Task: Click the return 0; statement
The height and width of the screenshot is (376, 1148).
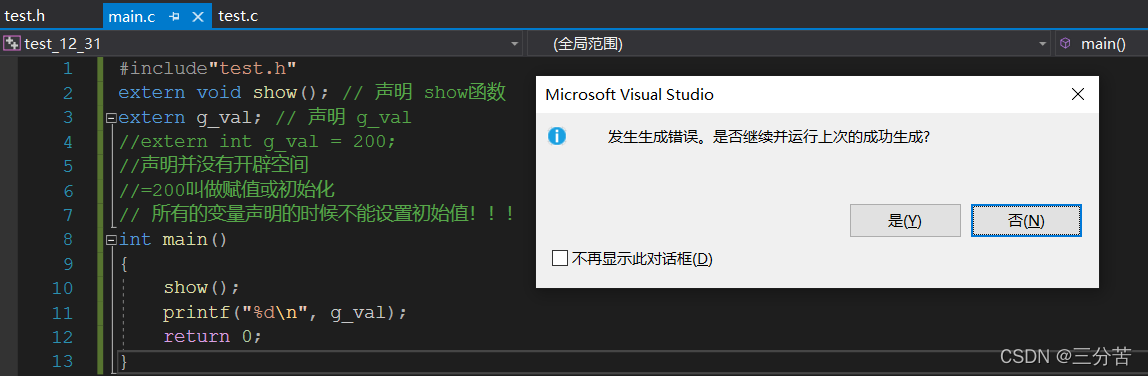Action: [x=212, y=336]
